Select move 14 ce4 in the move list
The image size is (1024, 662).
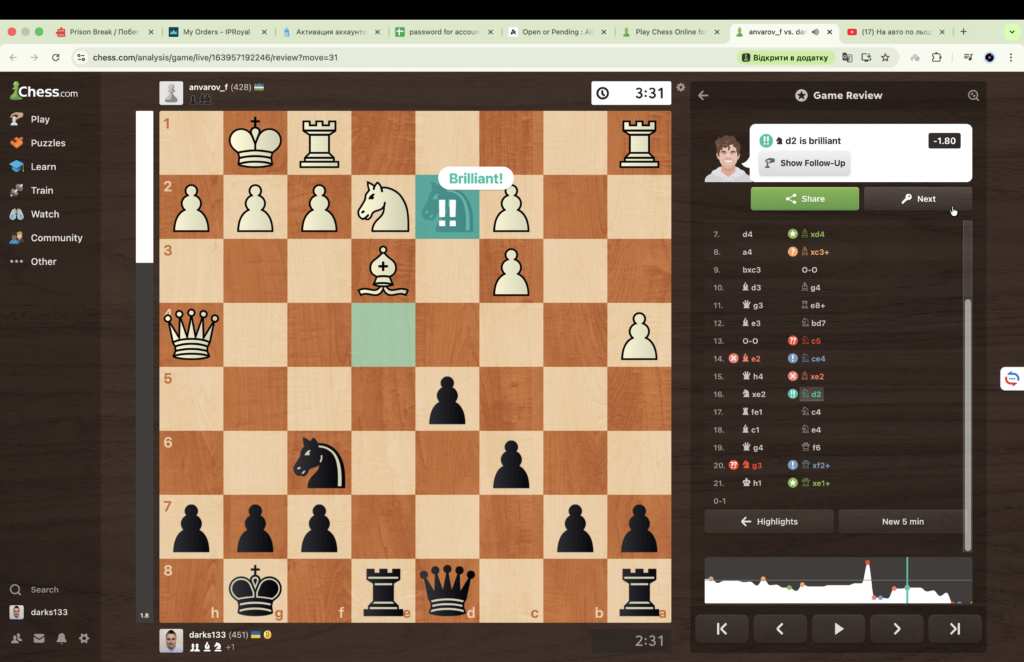pyautogui.click(x=813, y=358)
